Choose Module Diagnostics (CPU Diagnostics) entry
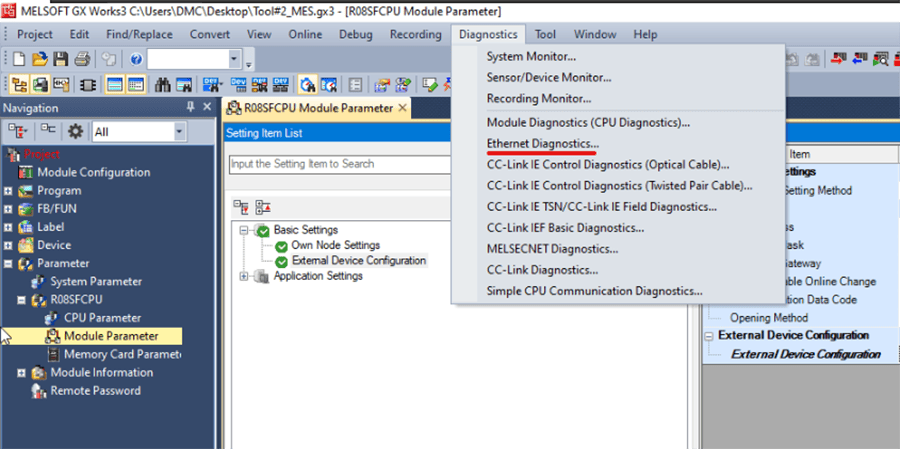900x449 pixels. click(588, 122)
